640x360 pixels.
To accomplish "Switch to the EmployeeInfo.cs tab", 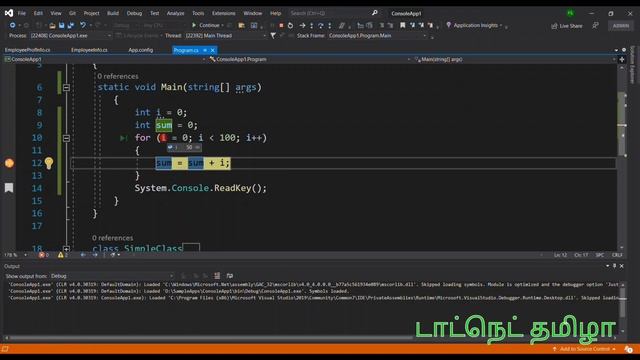I will 89,50.
